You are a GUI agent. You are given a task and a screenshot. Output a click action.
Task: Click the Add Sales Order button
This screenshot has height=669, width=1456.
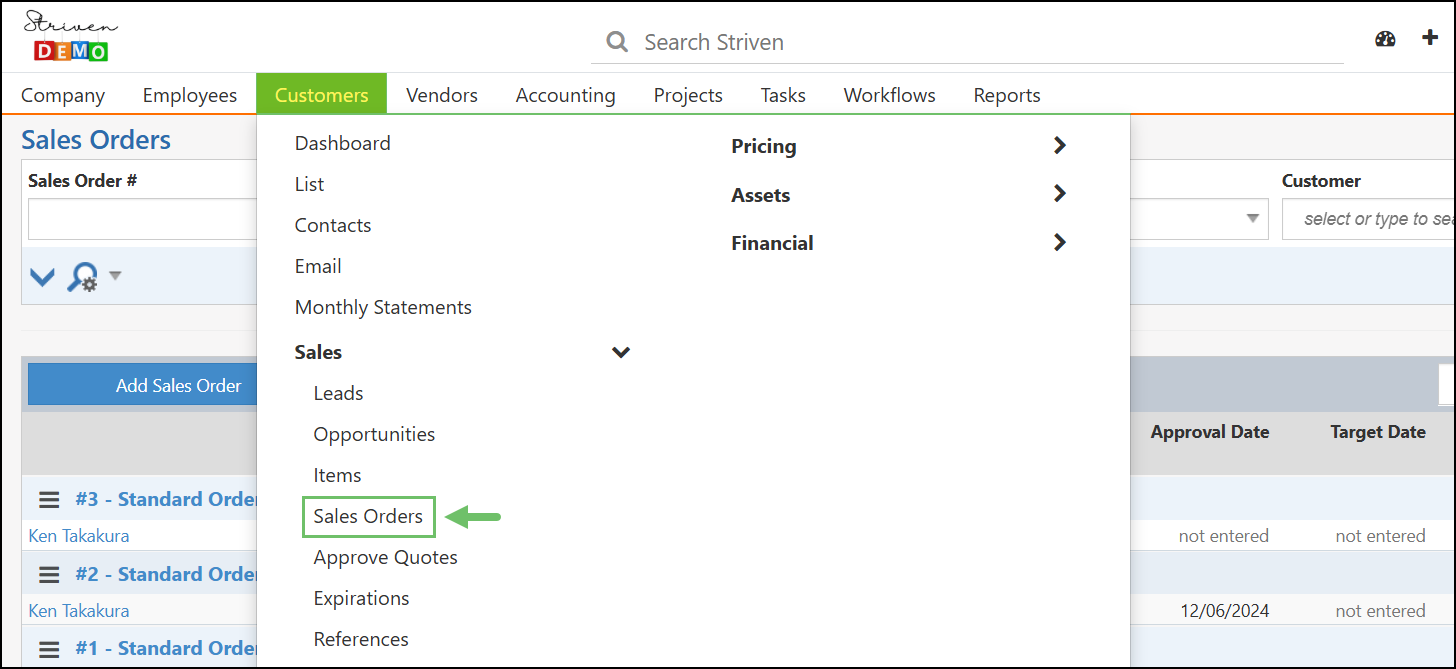142,385
